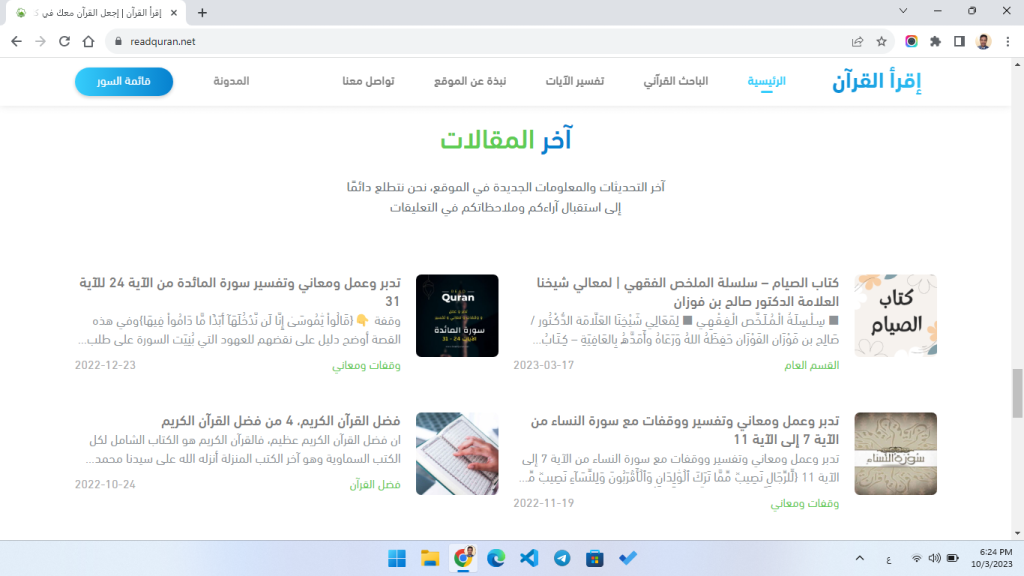
Task: Open Microsoft Store from the taskbar
Action: click(x=595, y=558)
